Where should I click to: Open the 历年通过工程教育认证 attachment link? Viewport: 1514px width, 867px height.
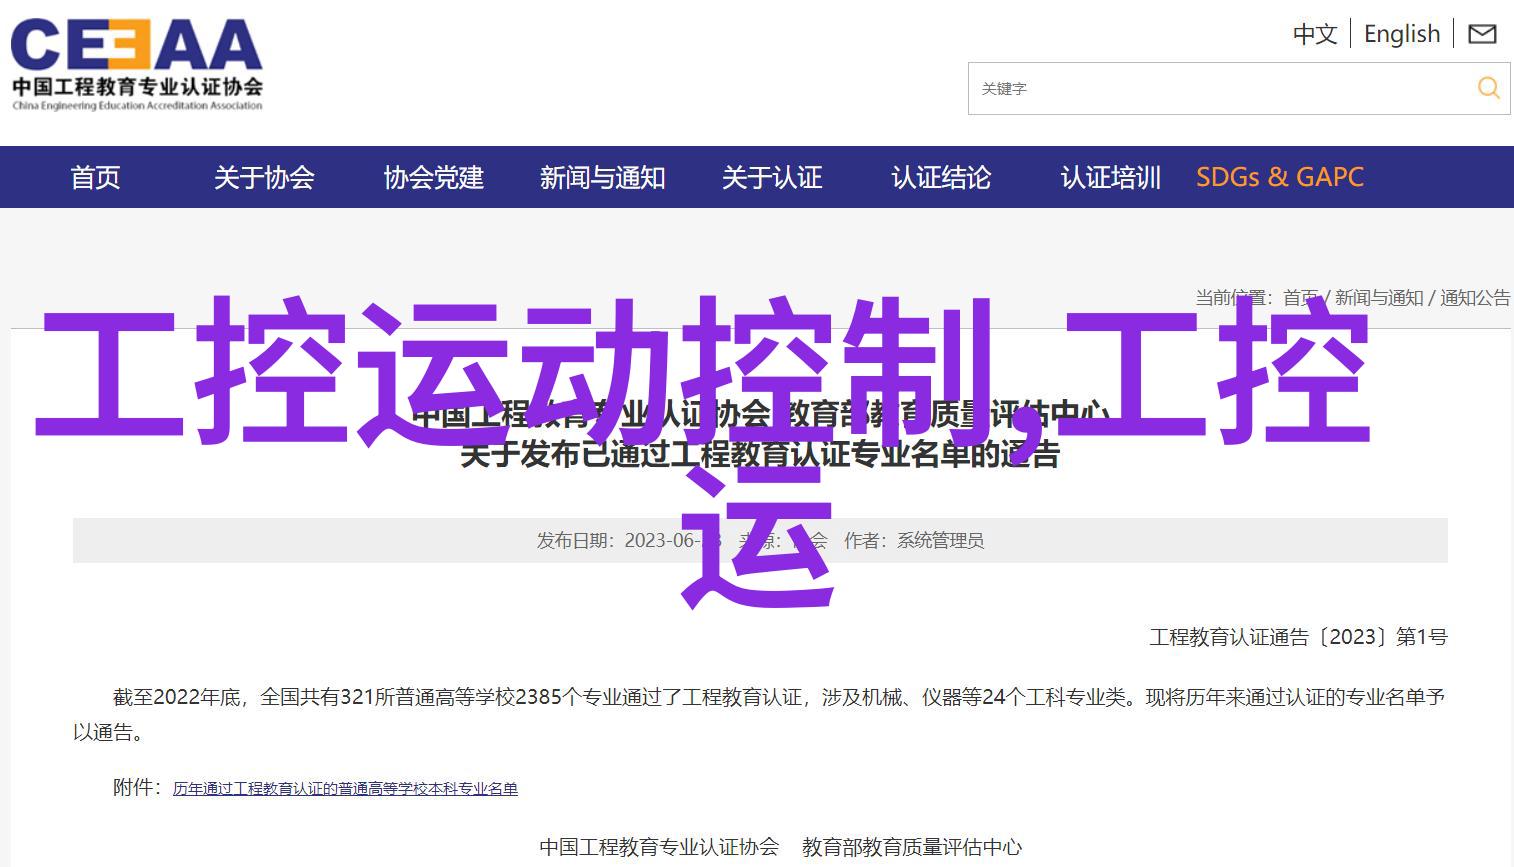point(345,789)
